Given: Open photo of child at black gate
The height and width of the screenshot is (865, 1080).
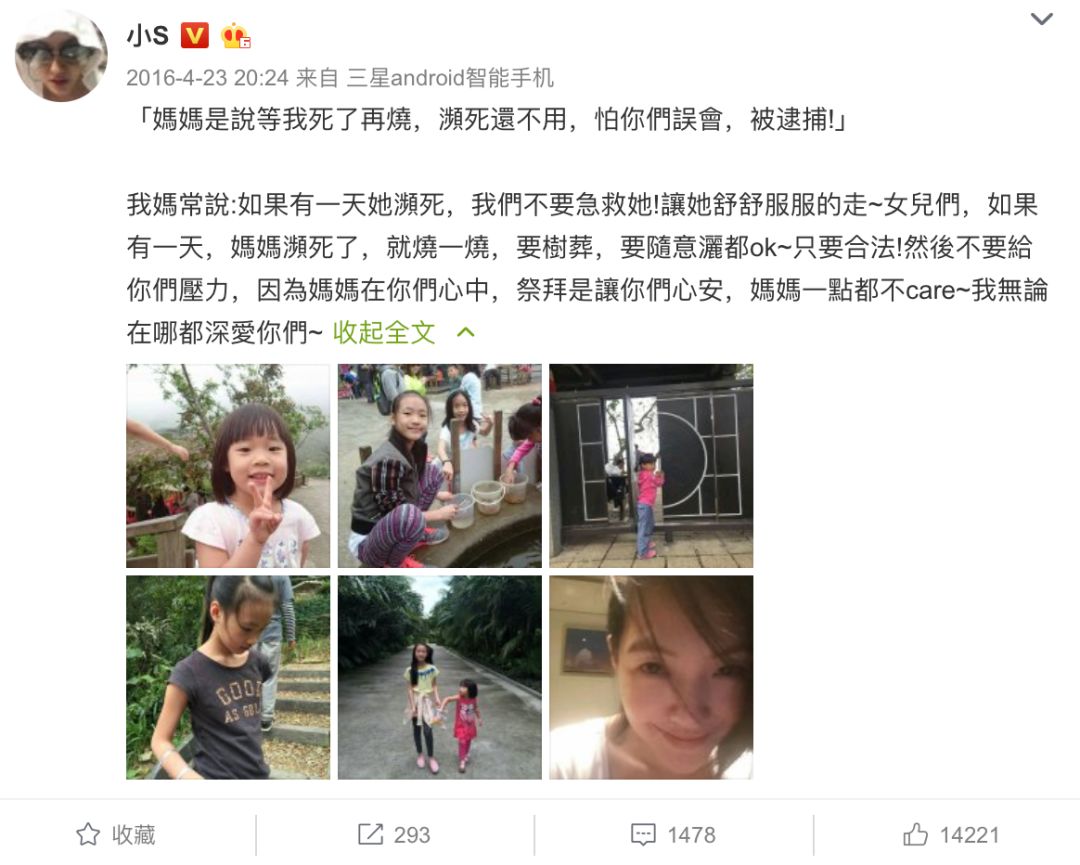Looking at the screenshot, I should 651,466.
